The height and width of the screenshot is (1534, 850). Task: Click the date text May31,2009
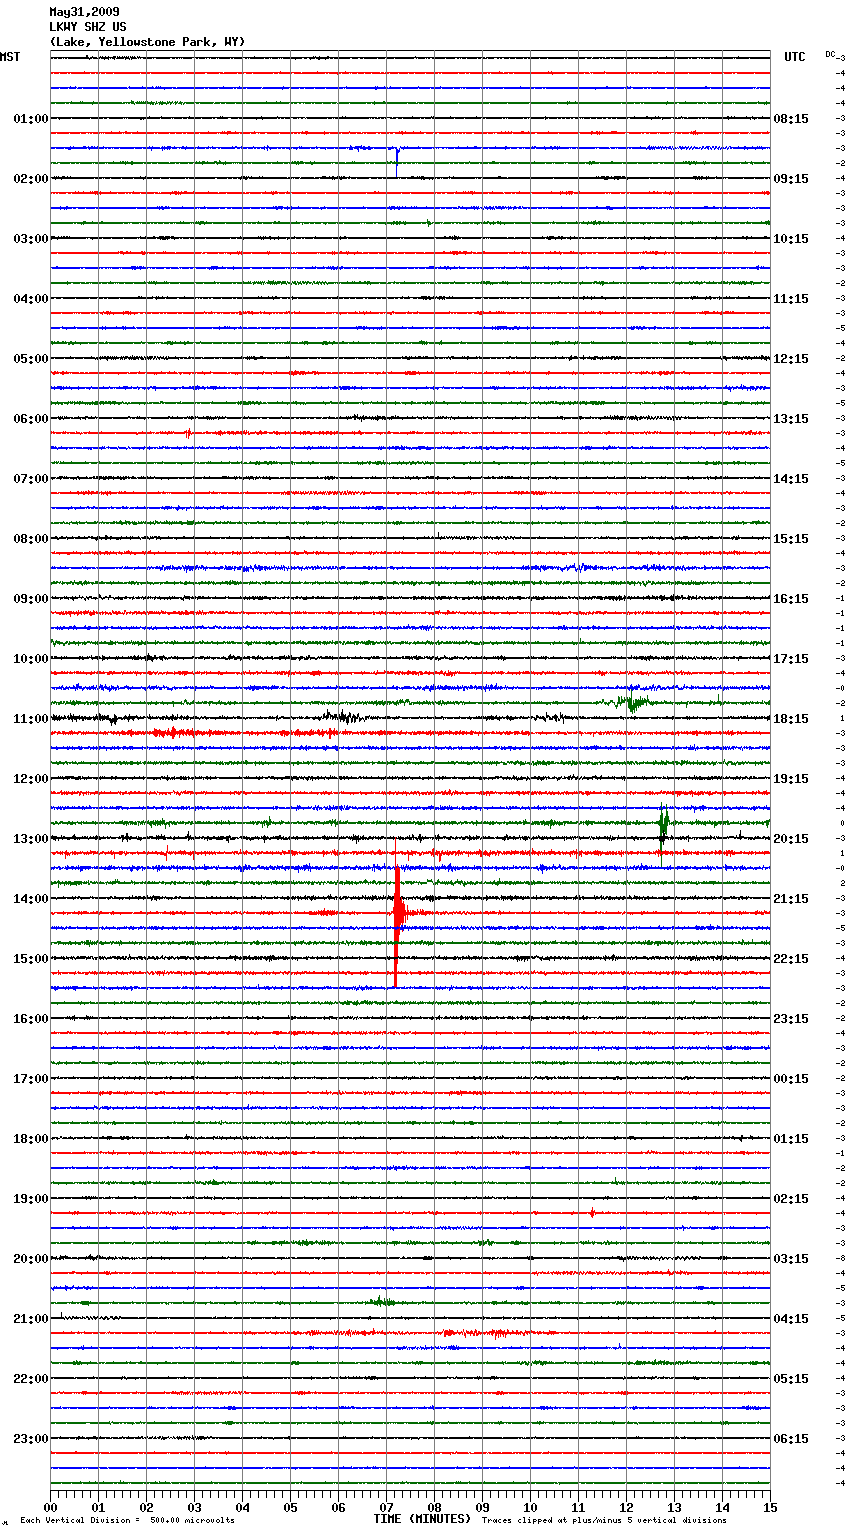pos(84,12)
